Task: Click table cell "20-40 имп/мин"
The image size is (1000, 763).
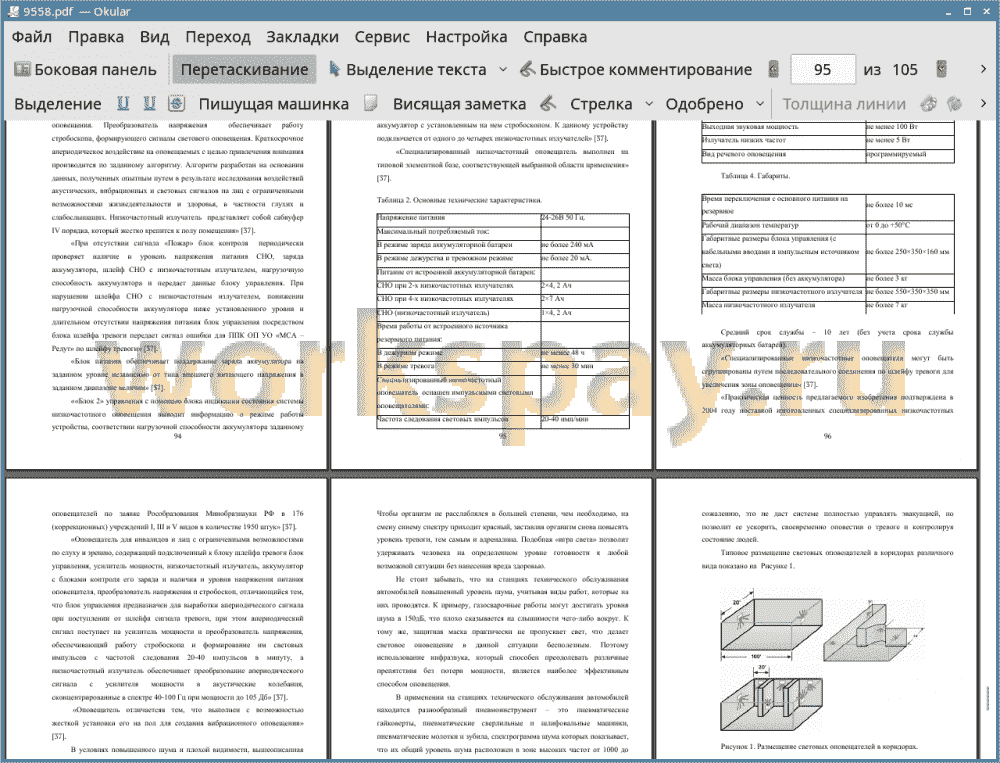Action: (x=585, y=420)
